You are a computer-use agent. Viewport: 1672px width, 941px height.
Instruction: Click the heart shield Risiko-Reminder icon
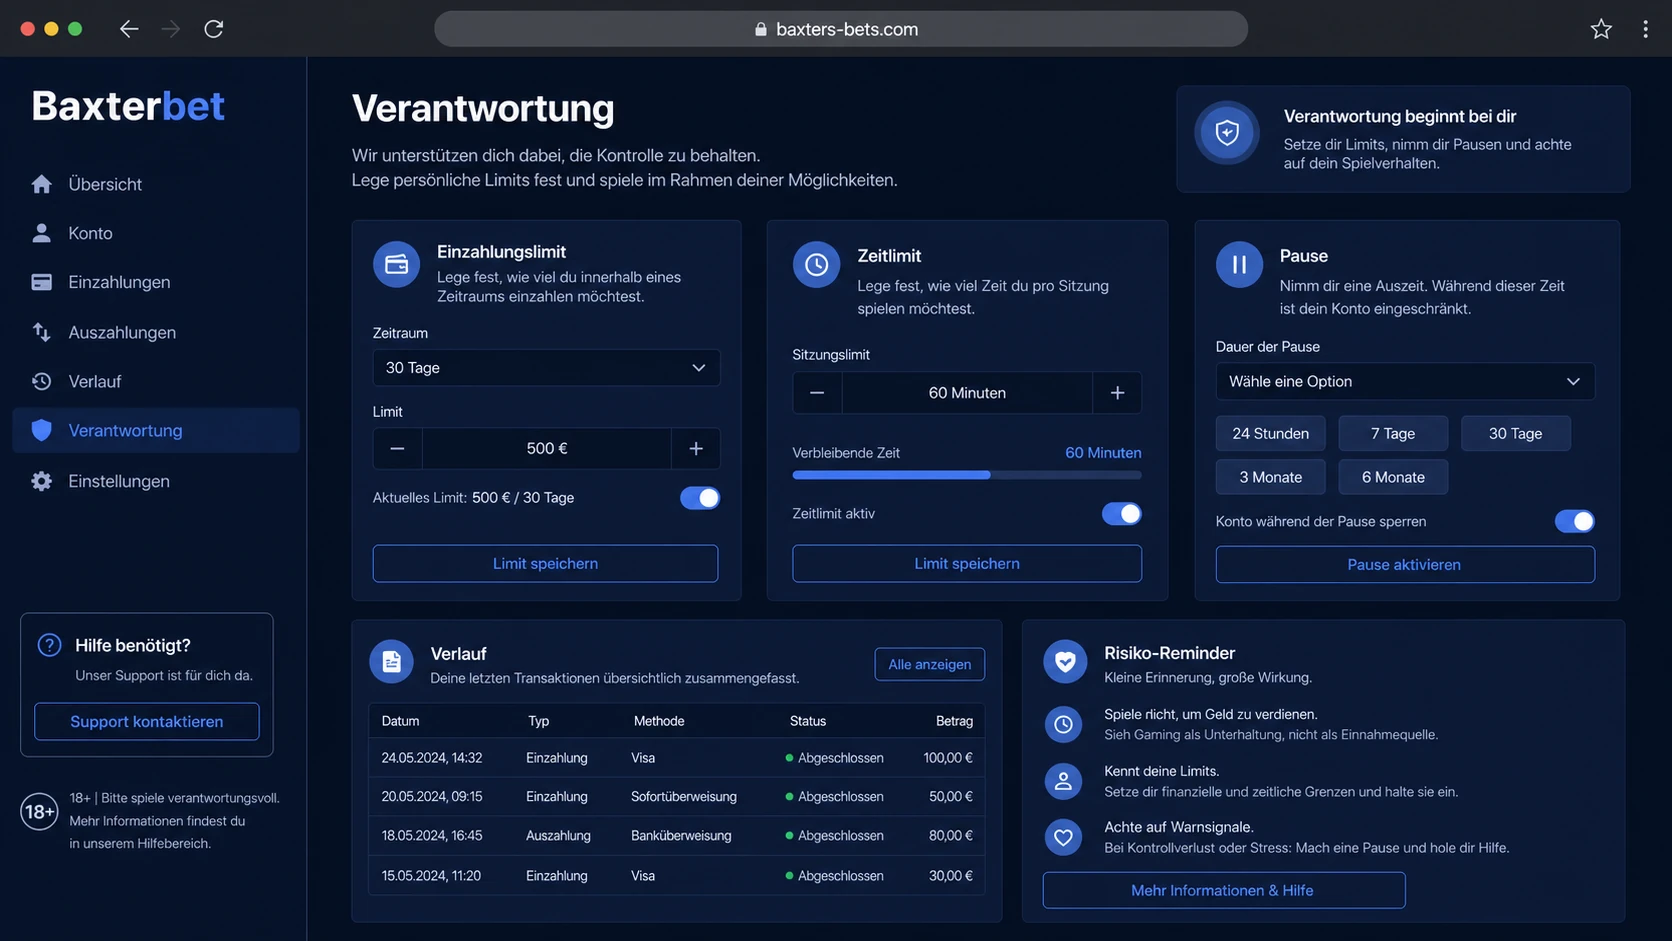[x=1065, y=662]
